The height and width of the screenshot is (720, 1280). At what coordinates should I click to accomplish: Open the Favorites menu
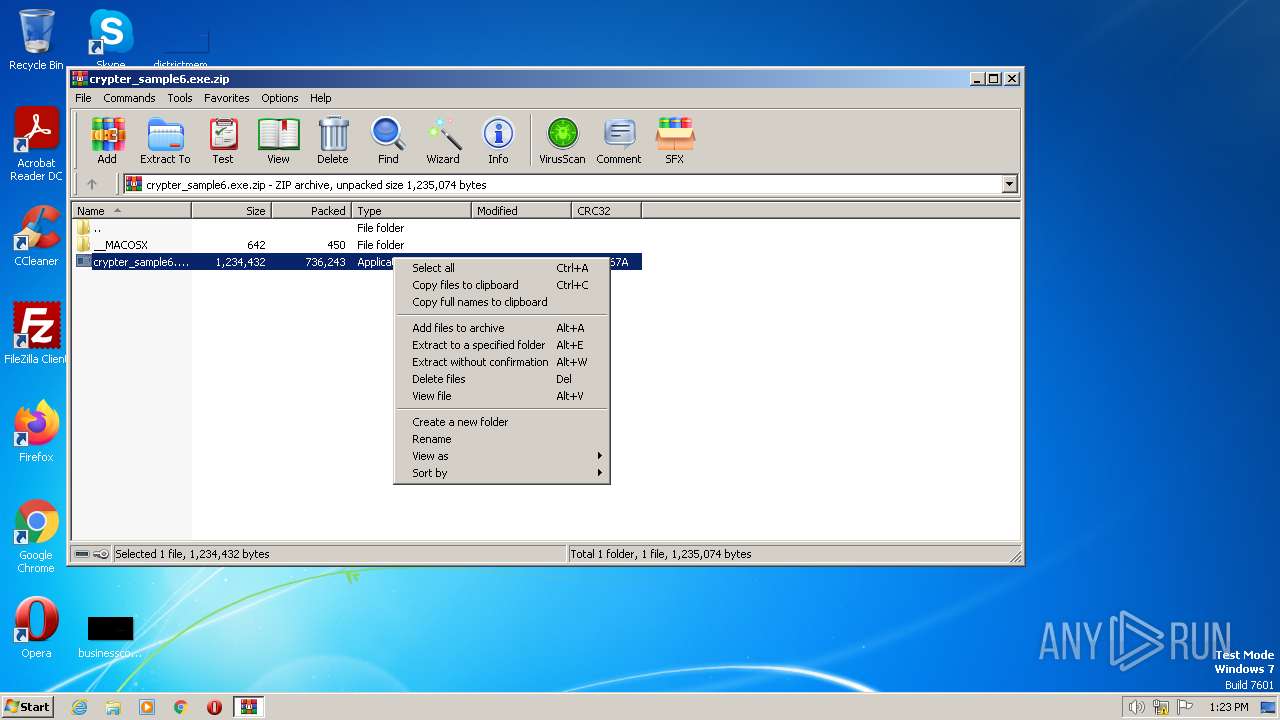(227, 98)
